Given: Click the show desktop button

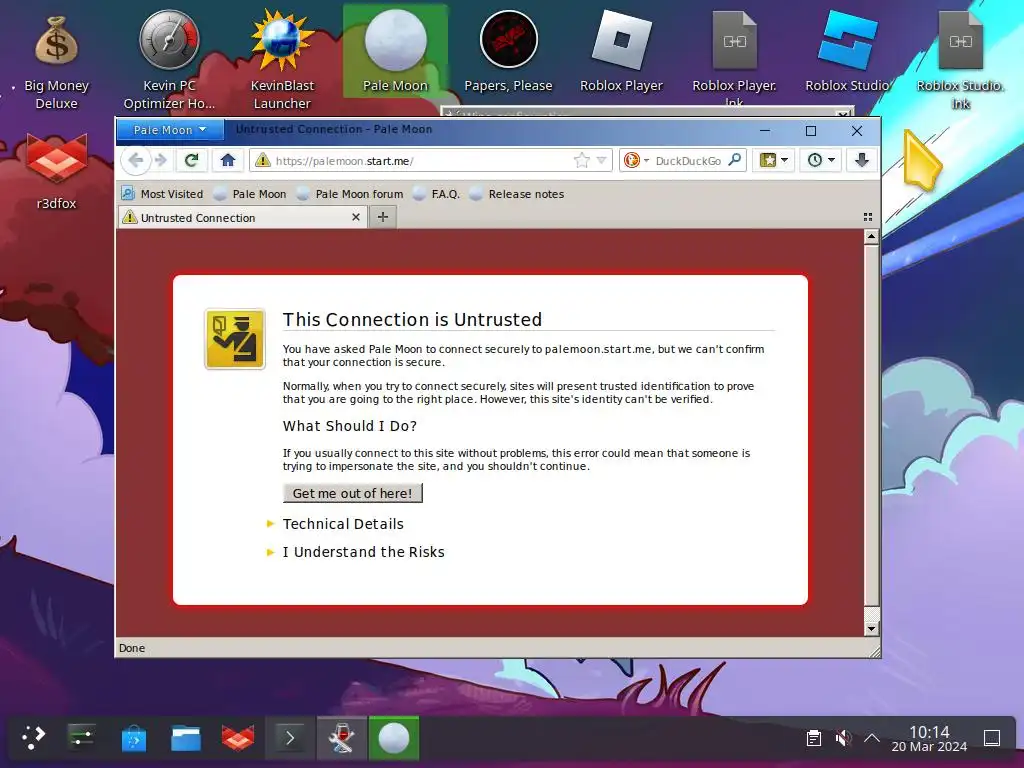Looking at the screenshot, I should pyautogui.click(x=992, y=738).
